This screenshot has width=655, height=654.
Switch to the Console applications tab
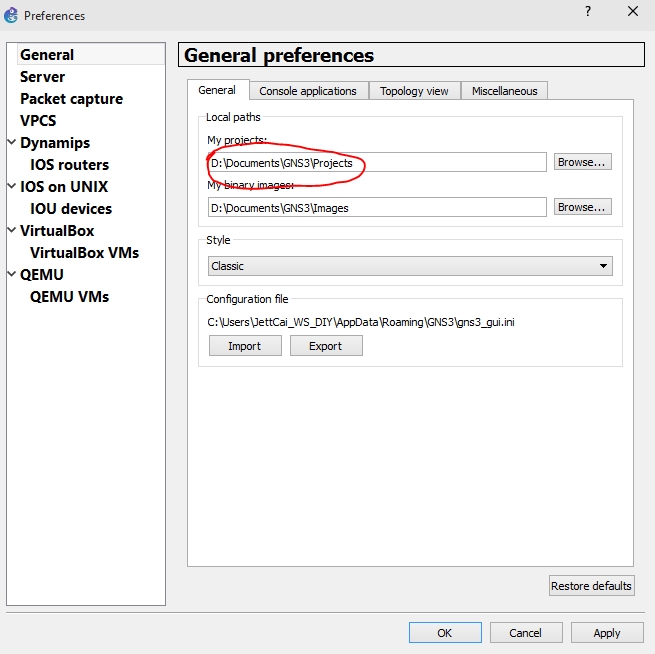tap(308, 91)
